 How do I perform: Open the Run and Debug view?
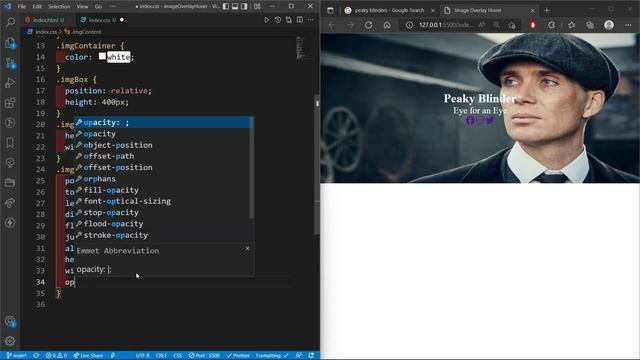pos(10,83)
